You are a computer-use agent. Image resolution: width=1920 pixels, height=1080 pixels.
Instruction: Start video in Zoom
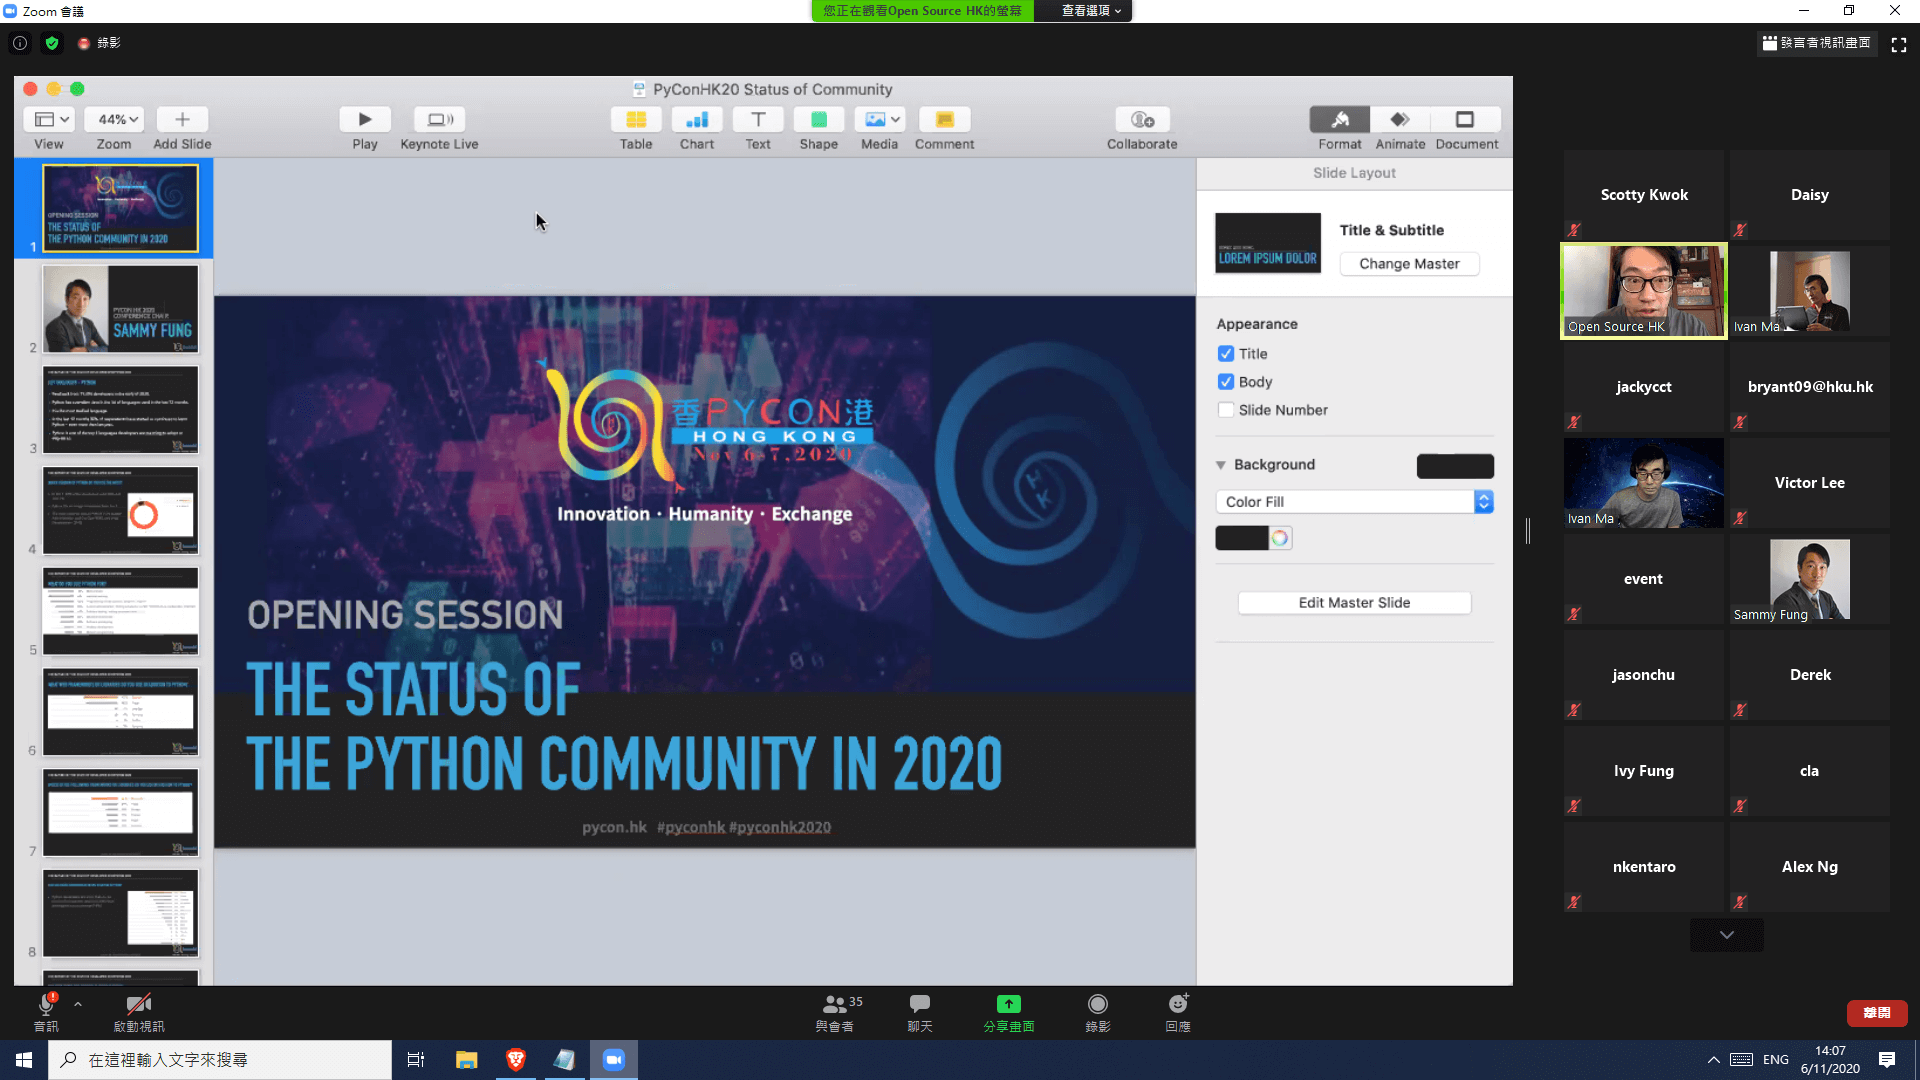tap(139, 1012)
